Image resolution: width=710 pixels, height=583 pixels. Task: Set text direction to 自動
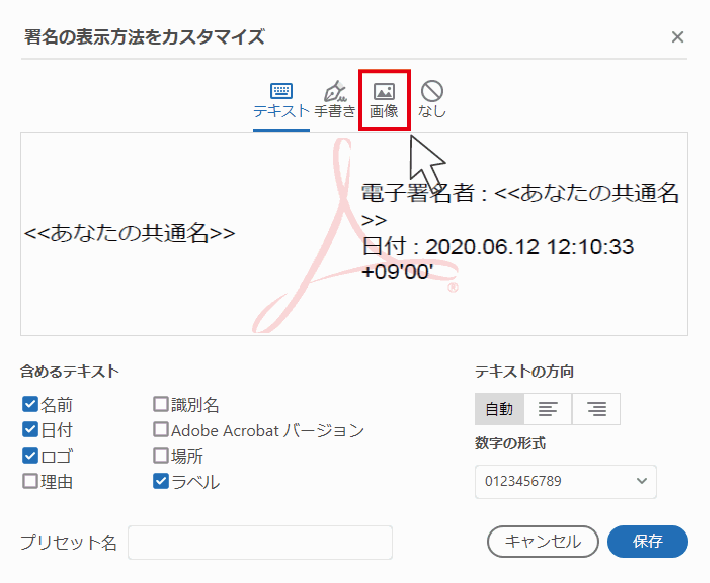tap(499, 409)
